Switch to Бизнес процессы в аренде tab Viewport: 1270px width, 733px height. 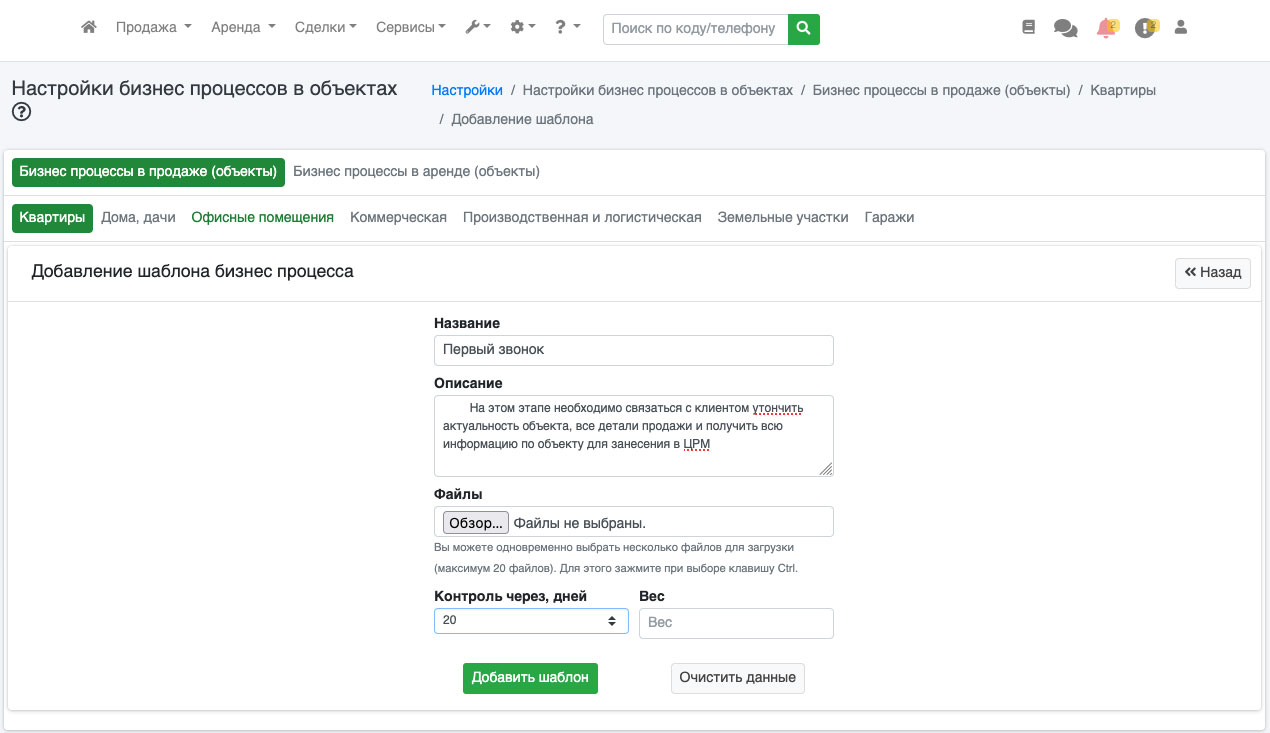pos(416,171)
